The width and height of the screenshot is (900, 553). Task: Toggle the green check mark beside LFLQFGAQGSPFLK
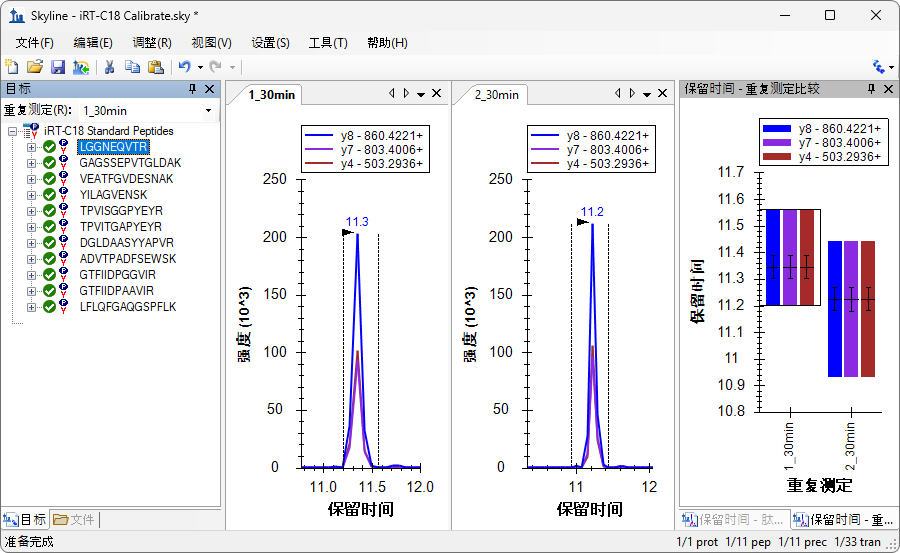click(48, 307)
